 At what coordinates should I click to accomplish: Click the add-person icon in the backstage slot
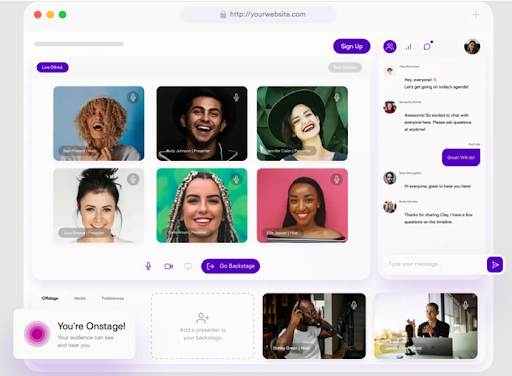click(x=202, y=318)
